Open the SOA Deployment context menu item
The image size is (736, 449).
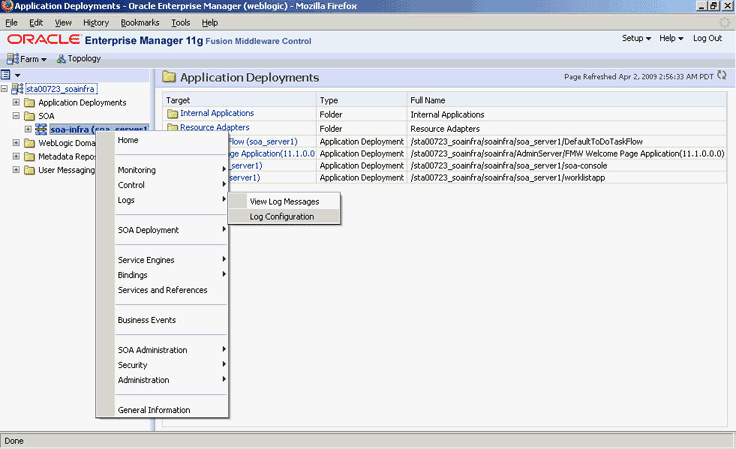point(148,230)
